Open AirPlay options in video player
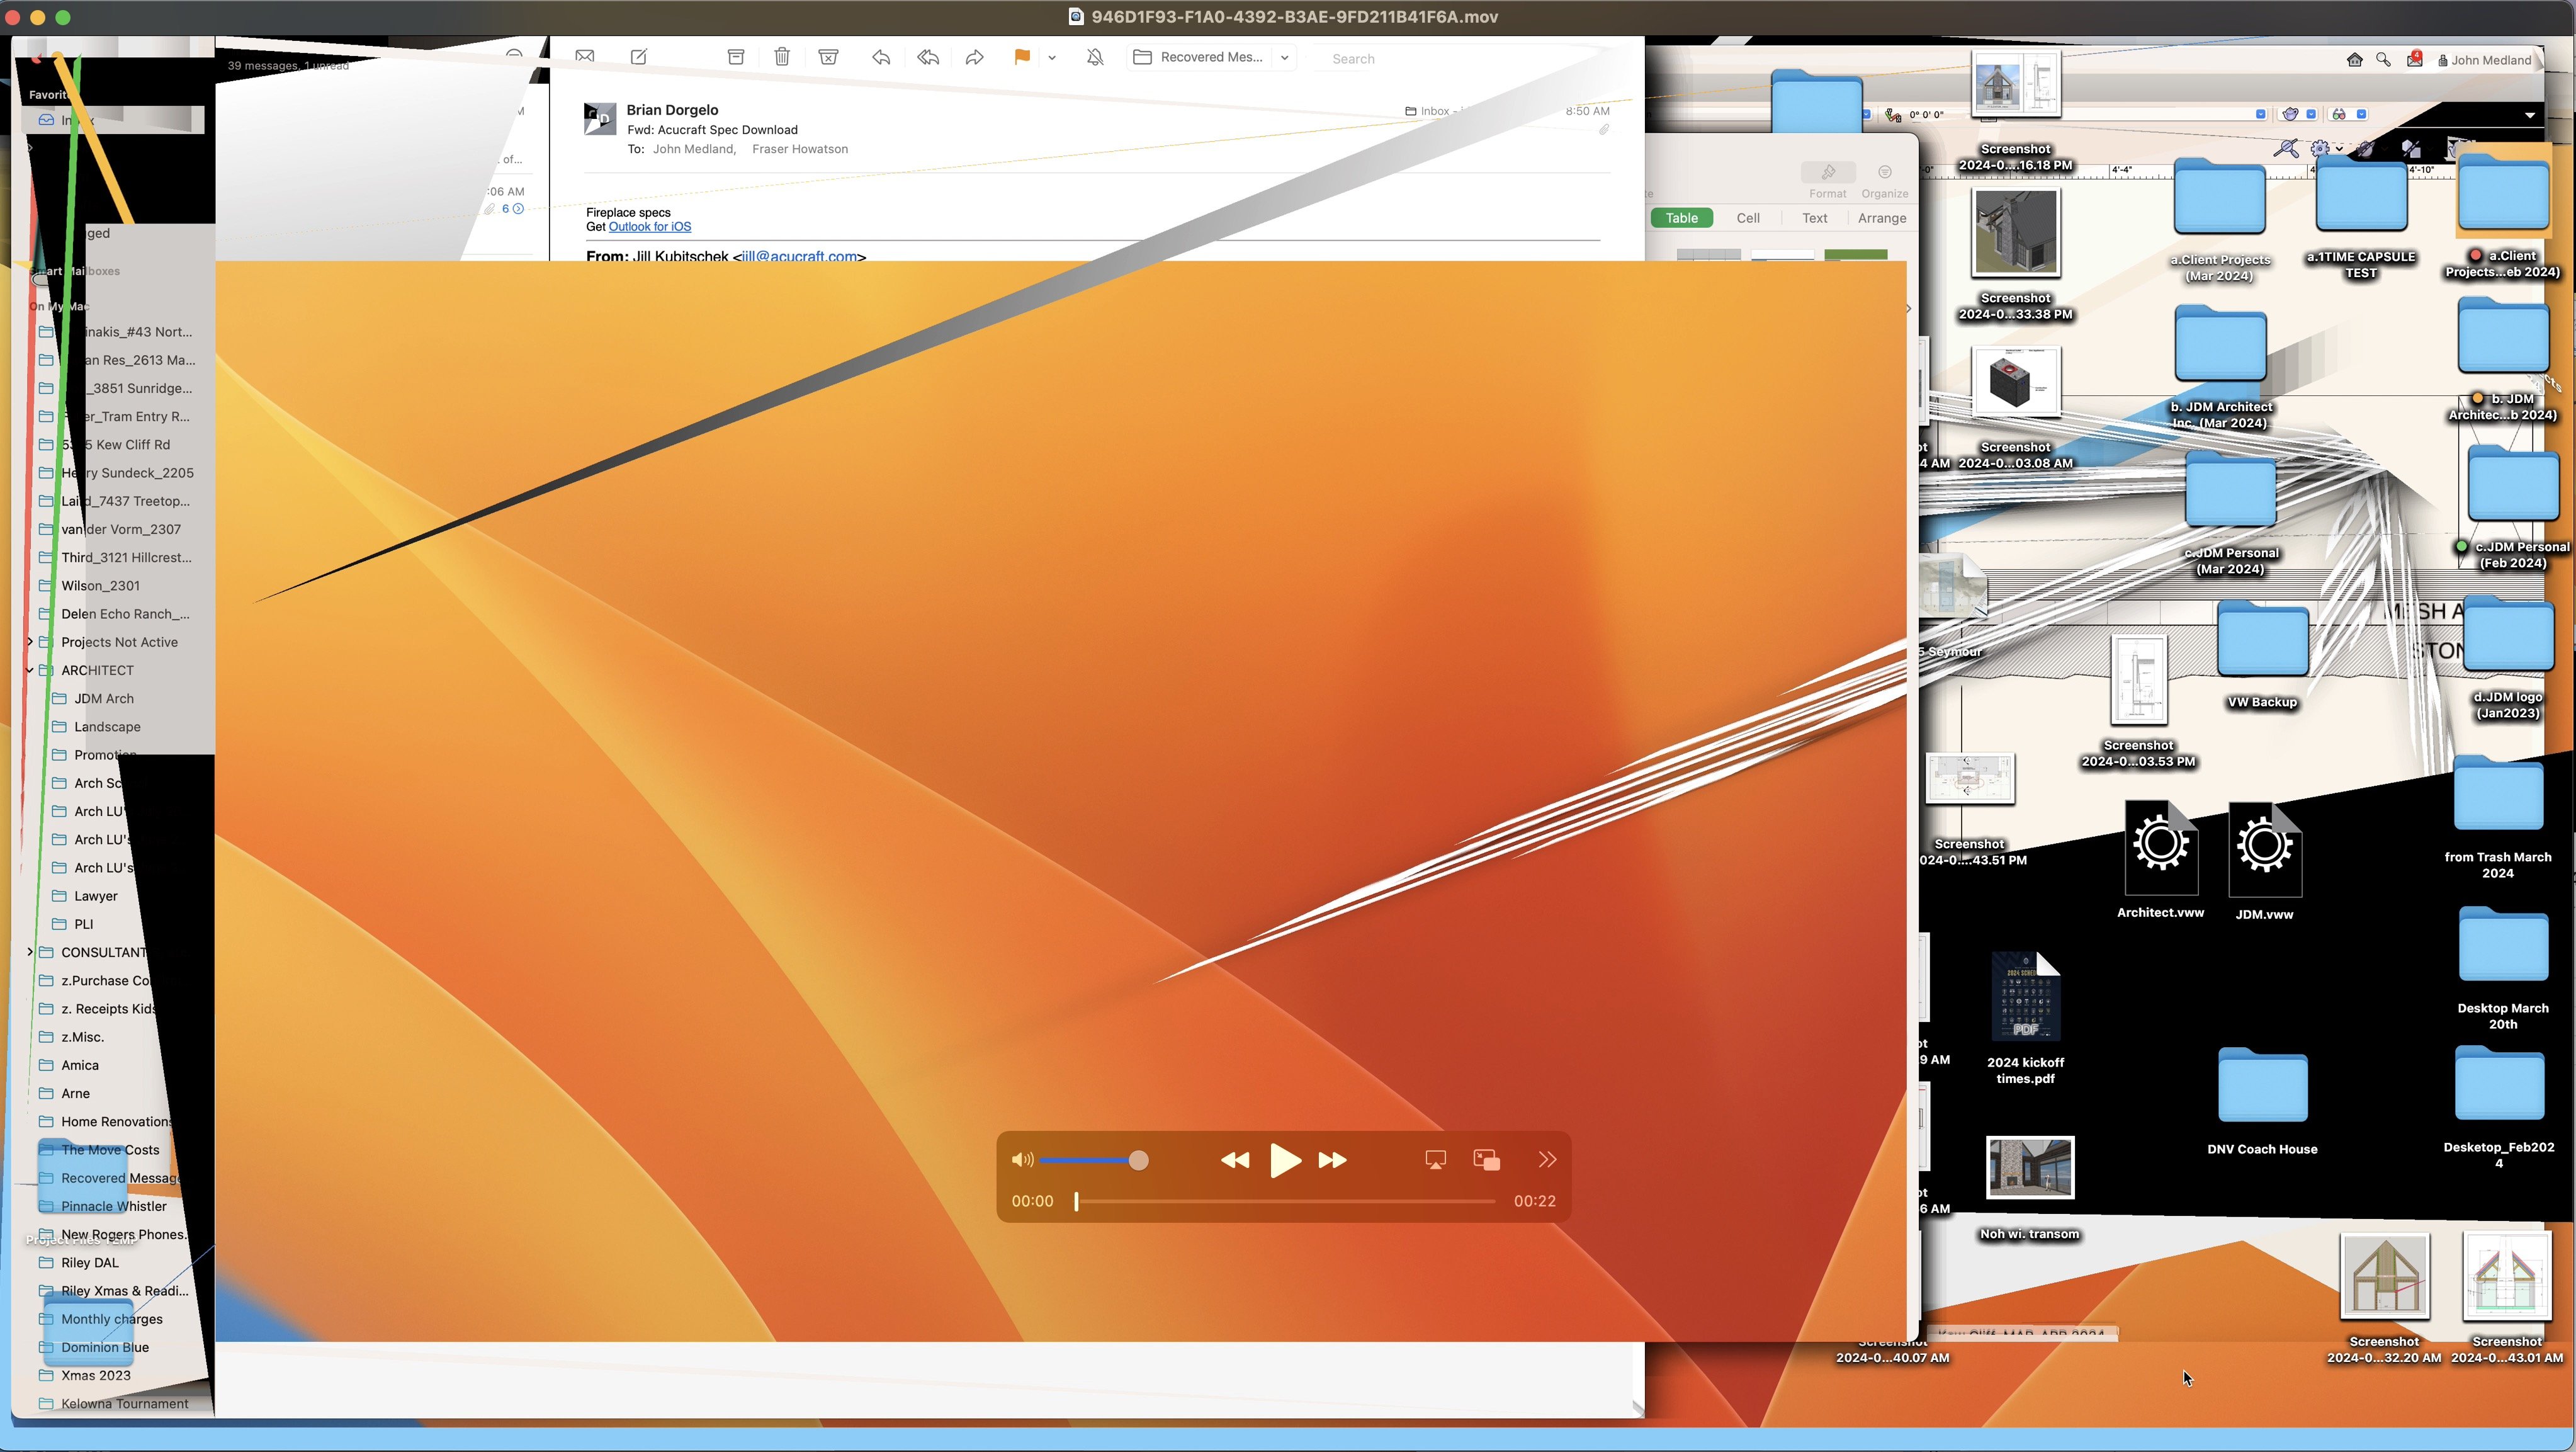 (x=1435, y=1160)
